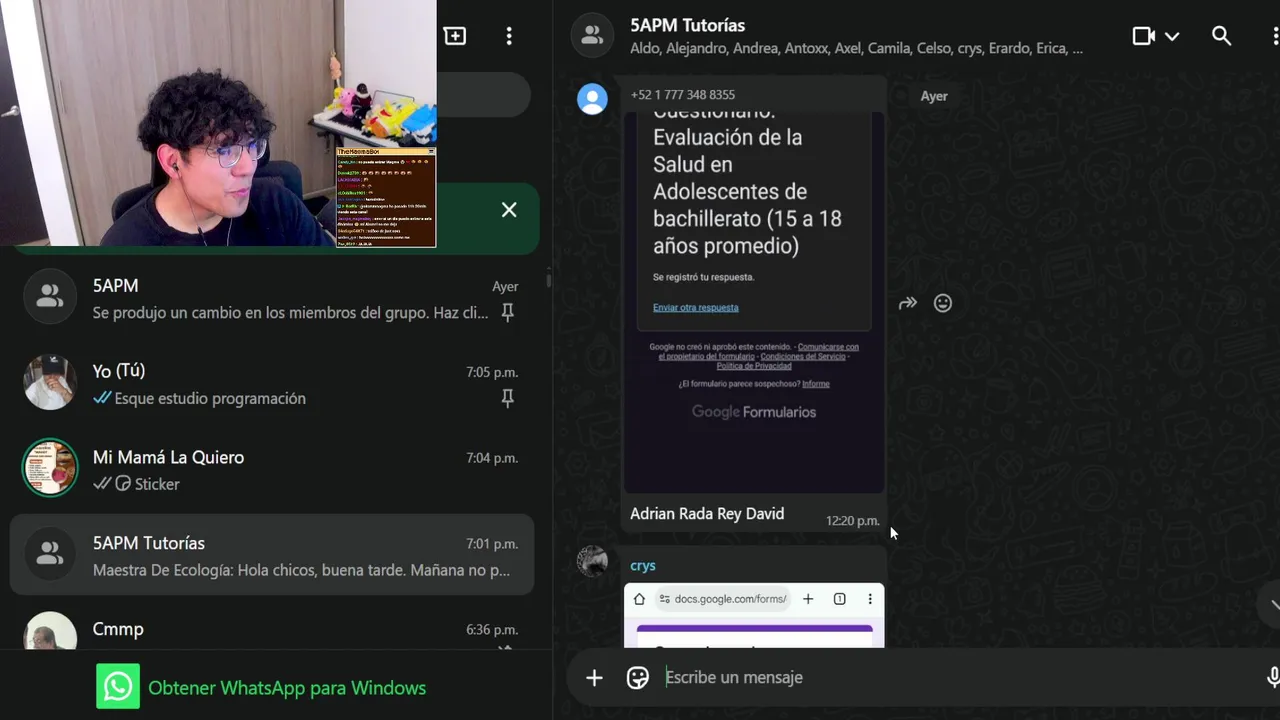Jump to latest messages with down arrow
1280x720 pixels.
coord(1273,604)
